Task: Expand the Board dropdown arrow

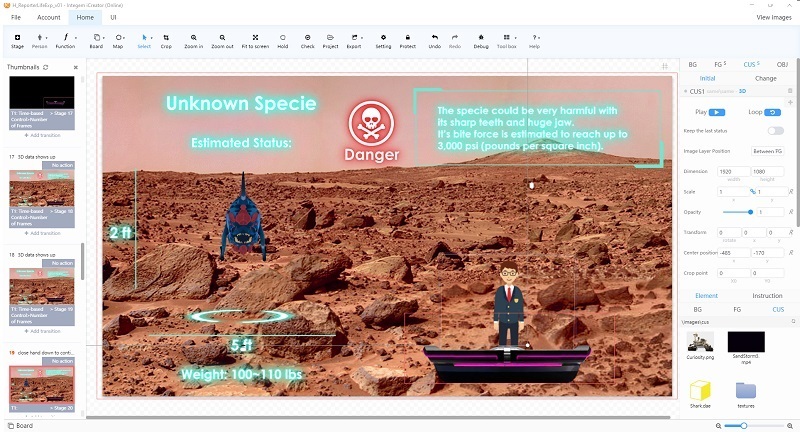Action: tap(104, 38)
